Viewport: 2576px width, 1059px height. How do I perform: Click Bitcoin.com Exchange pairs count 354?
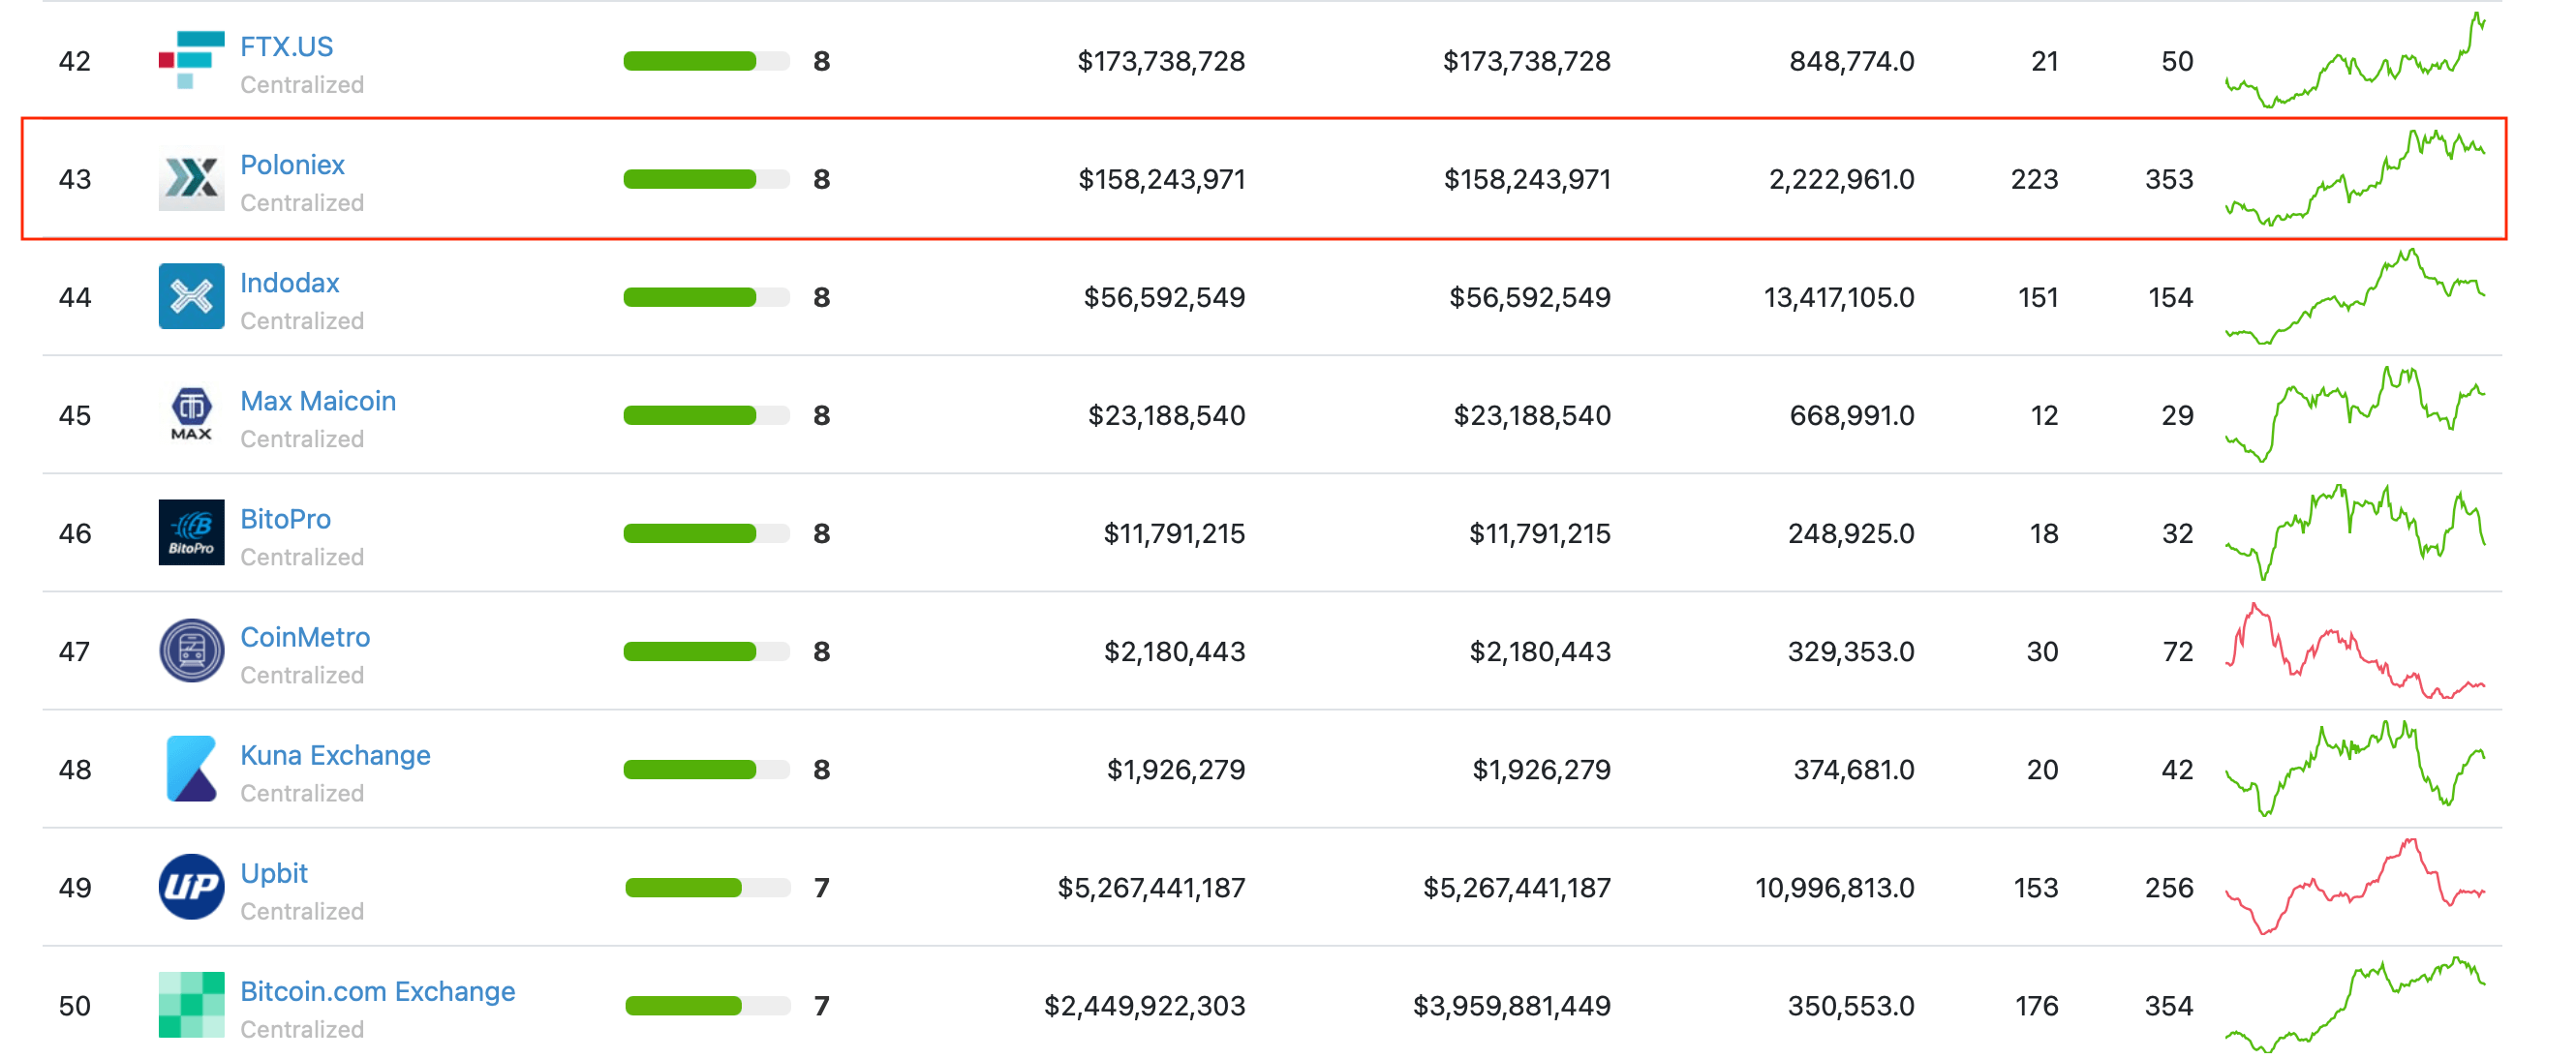click(2168, 1006)
